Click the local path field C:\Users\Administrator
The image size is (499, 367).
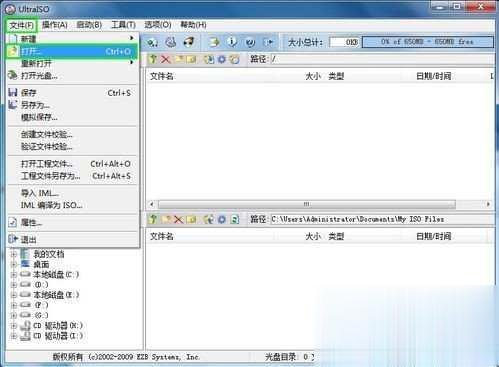[x=382, y=219]
